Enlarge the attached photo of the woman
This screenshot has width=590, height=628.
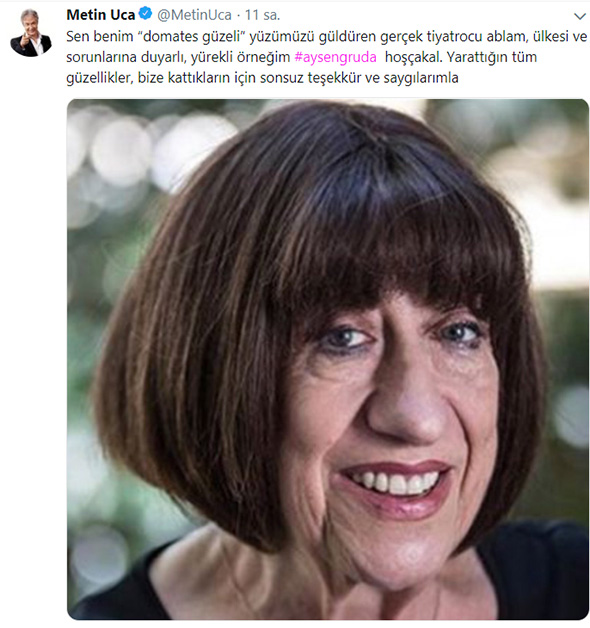coord(328,359)
